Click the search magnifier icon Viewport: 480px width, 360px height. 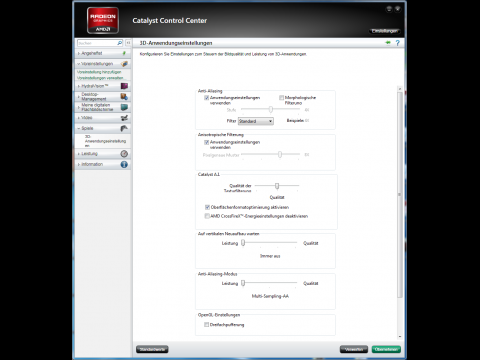120,43
